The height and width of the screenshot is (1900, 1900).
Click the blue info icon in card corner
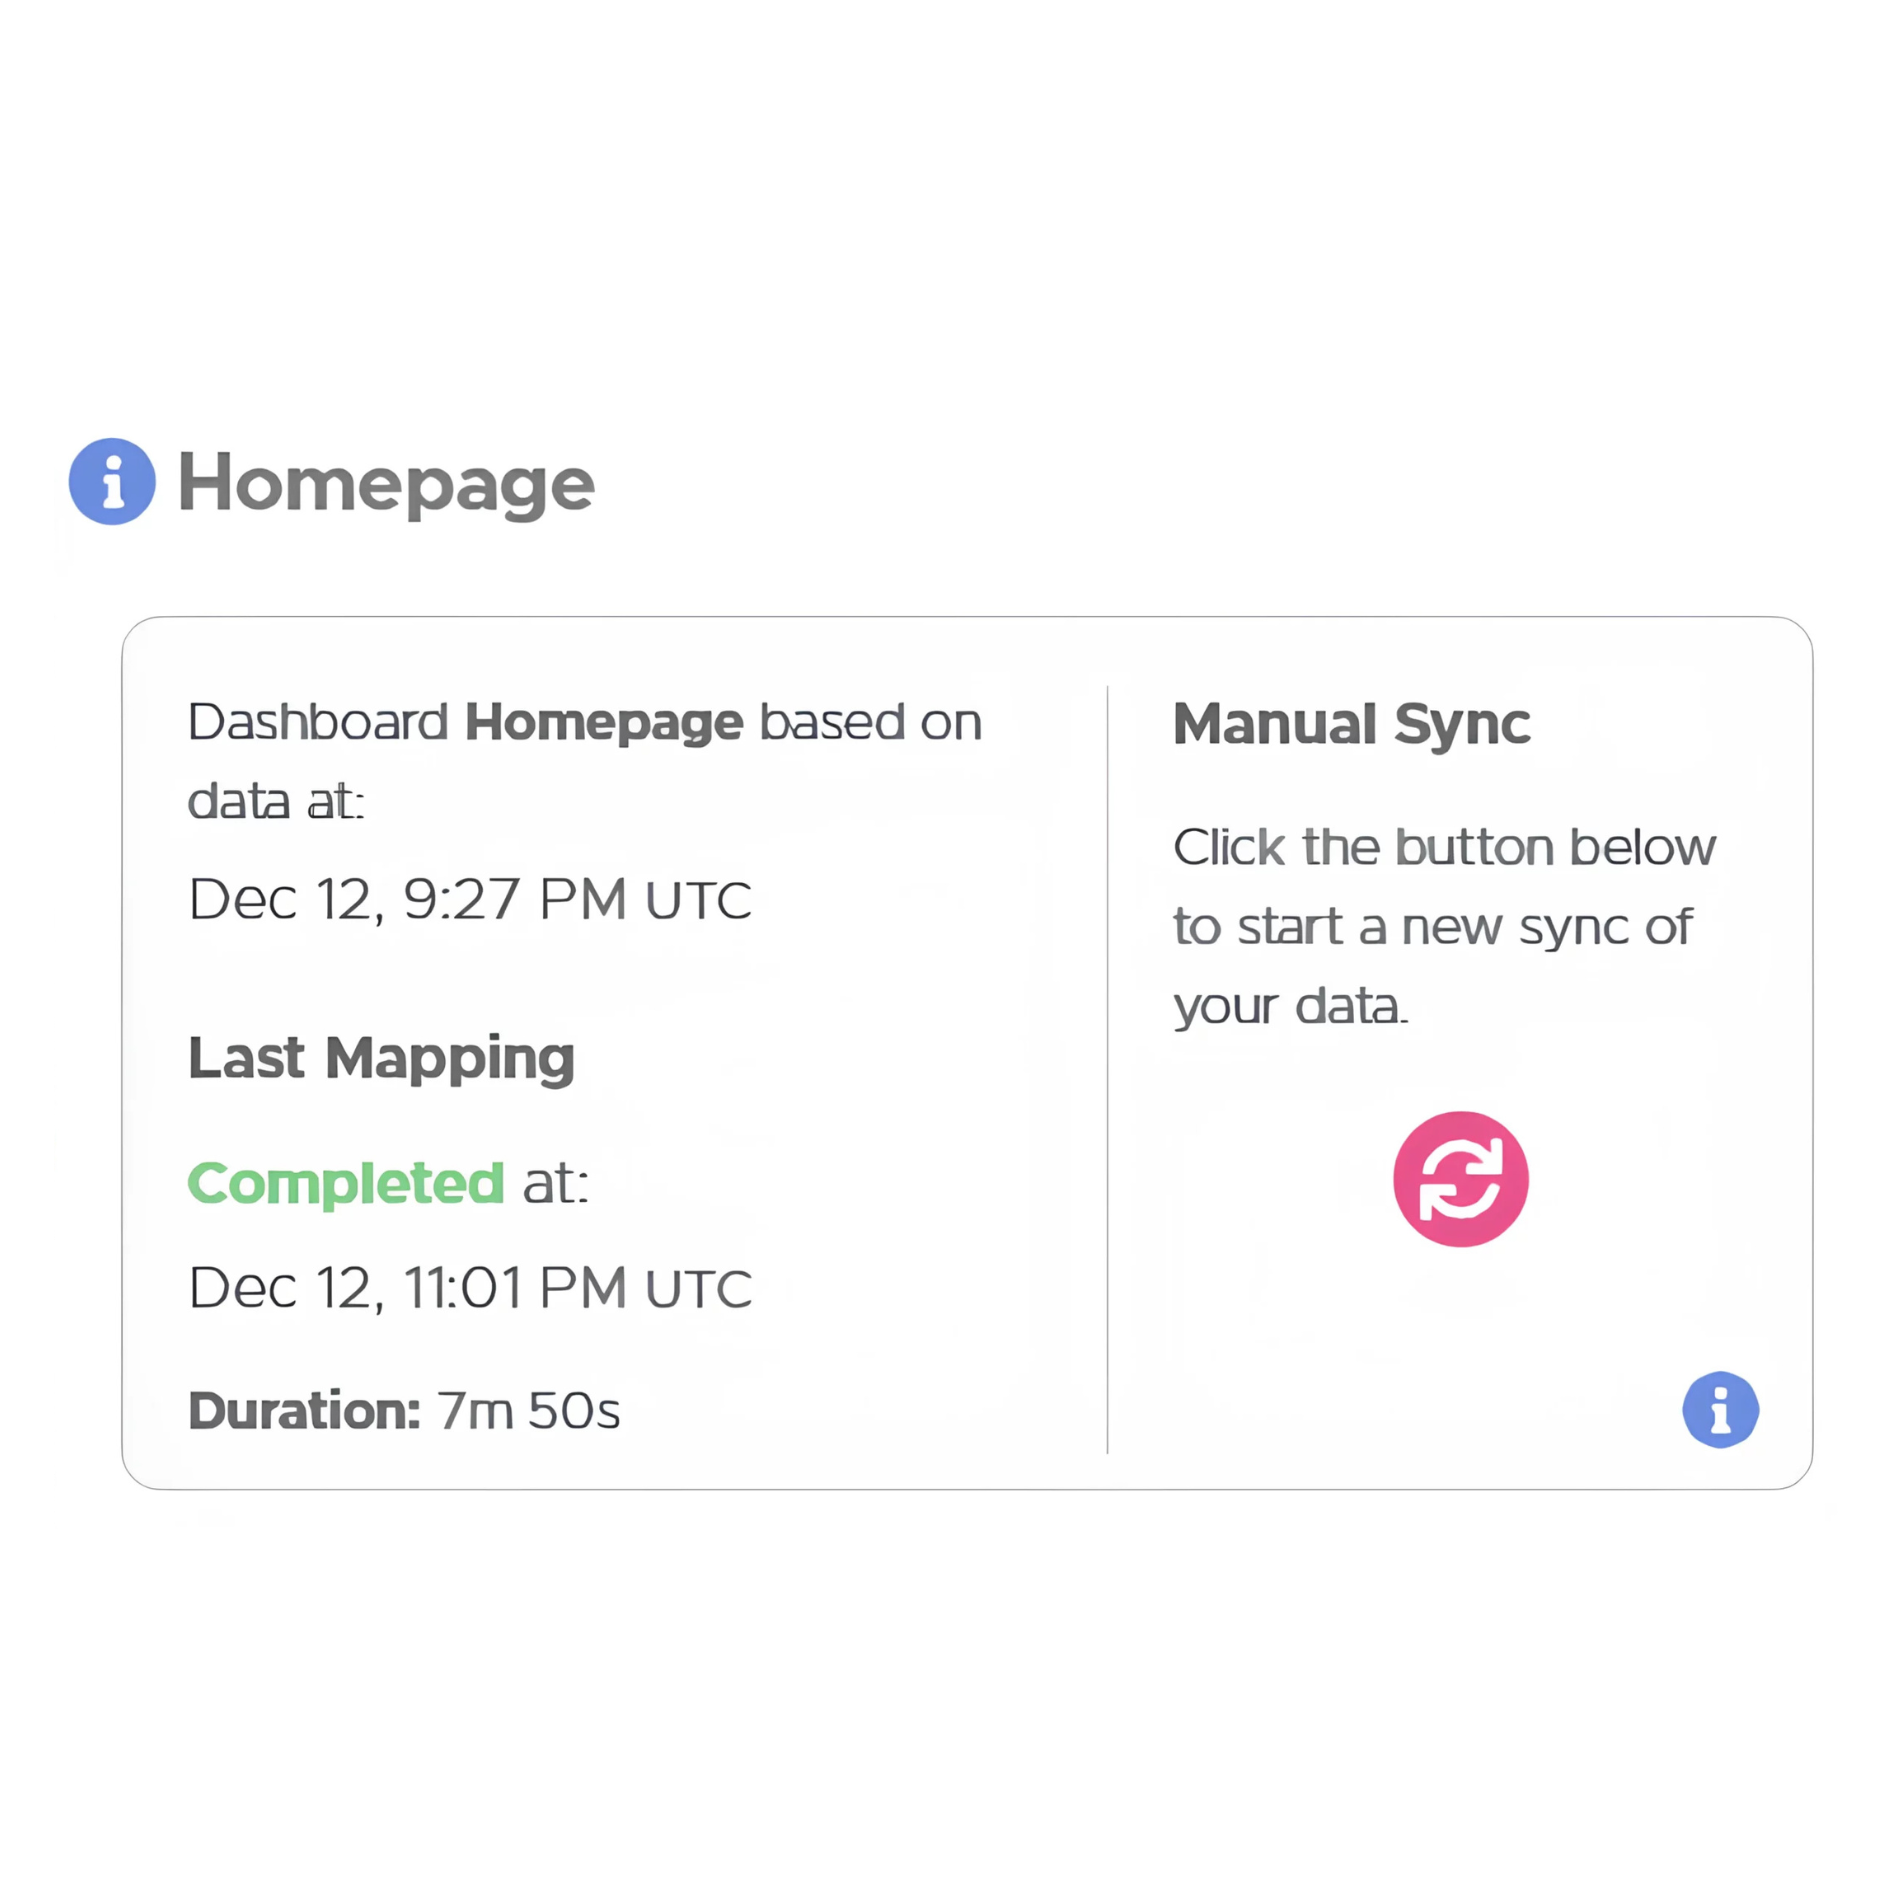pyautogui.click(x=1720, y=1409)
